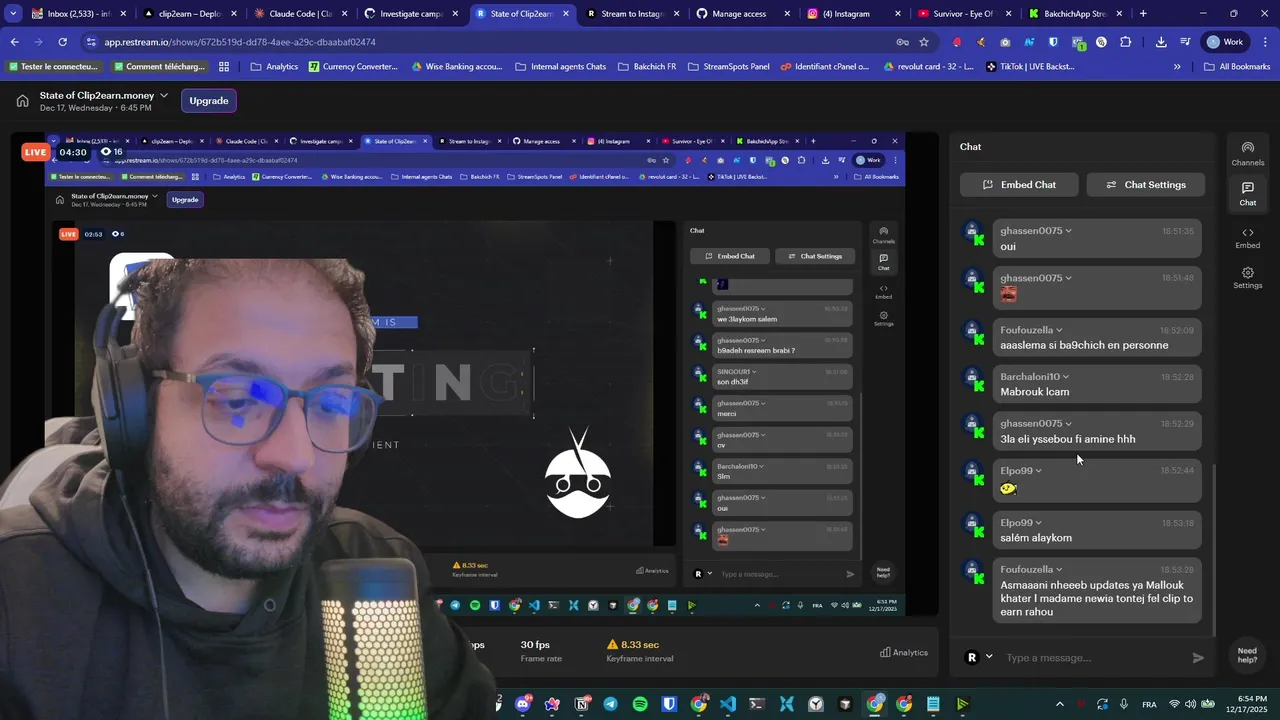Screen dimensions: 1280x720
Task: Open Telegram from the taskbar
Action: tap(611, 704)
